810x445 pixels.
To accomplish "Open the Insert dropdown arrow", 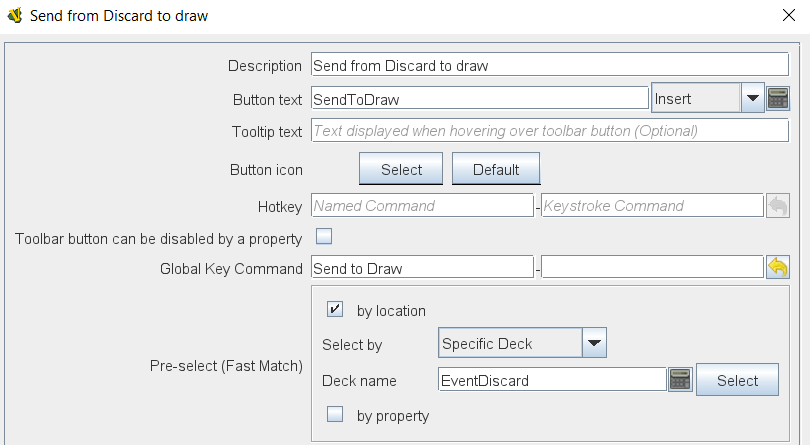I will (753, 98).
